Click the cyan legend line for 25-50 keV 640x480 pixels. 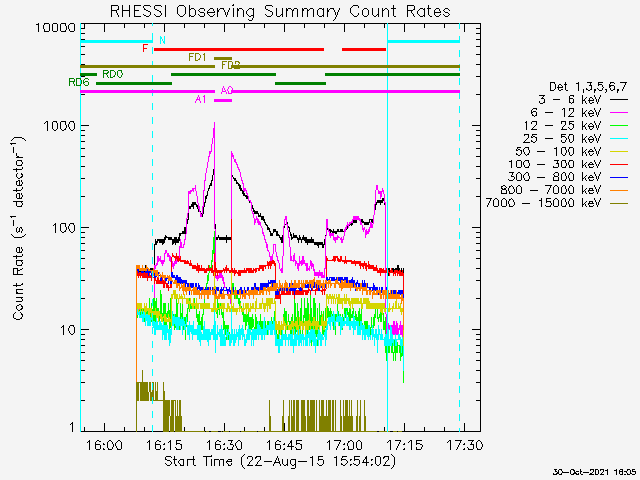click(x=619, y=138)
